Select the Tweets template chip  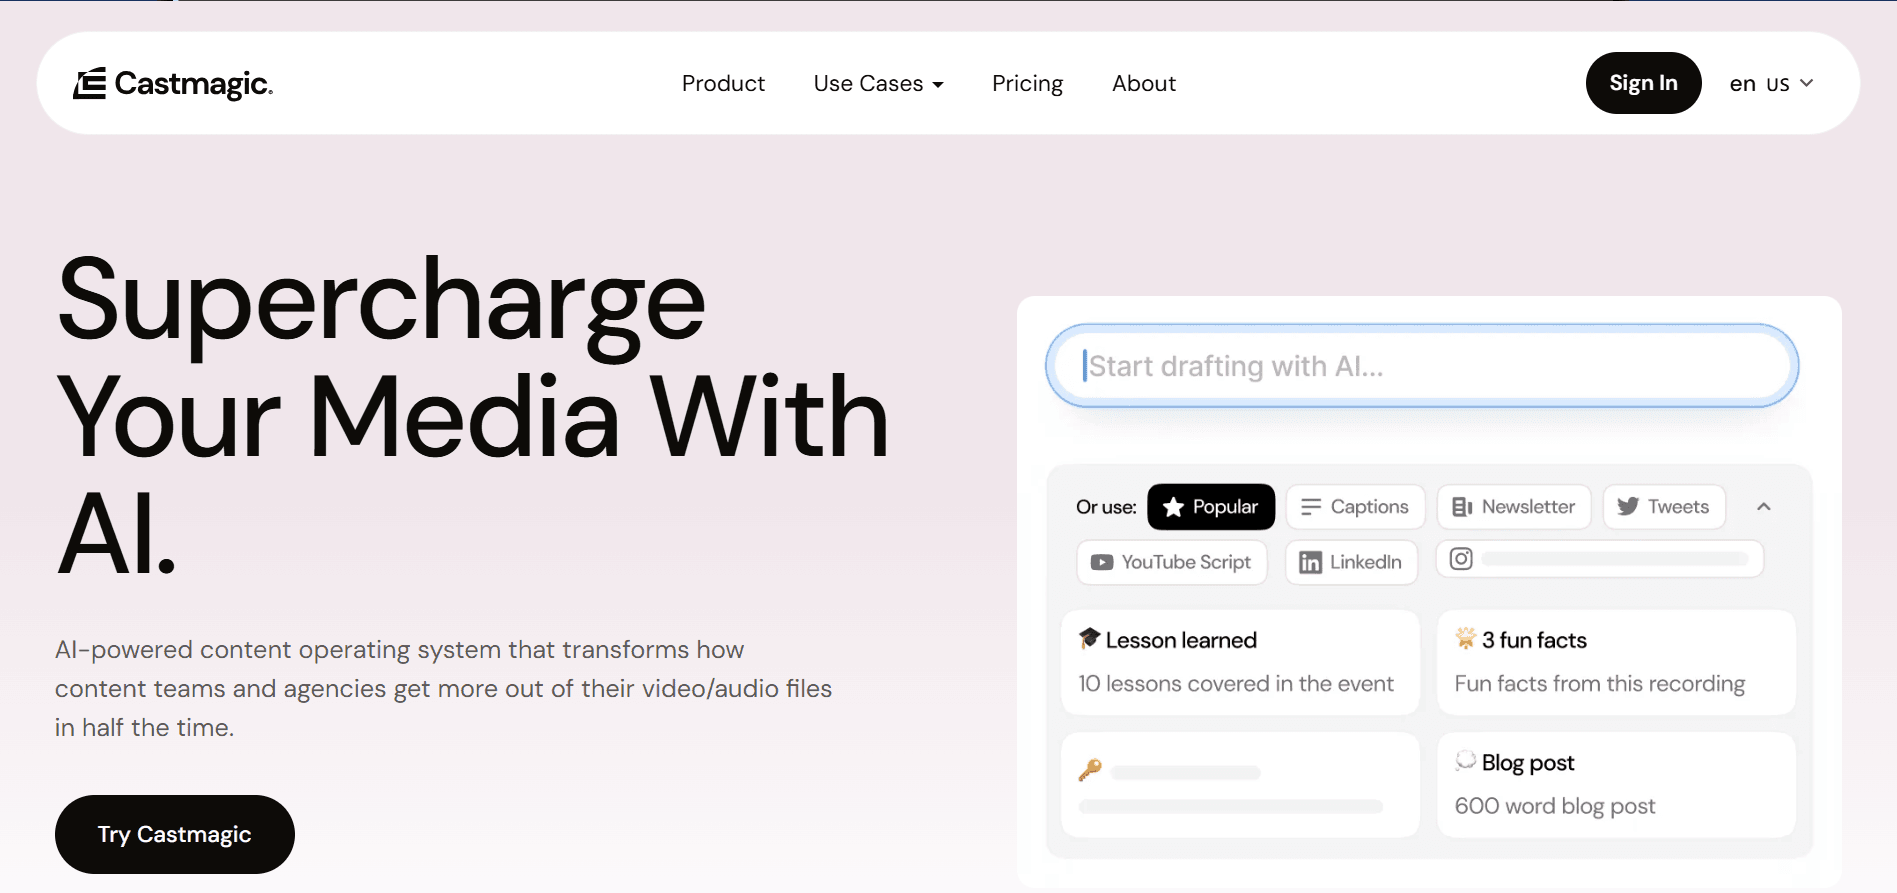point(1664,507)
